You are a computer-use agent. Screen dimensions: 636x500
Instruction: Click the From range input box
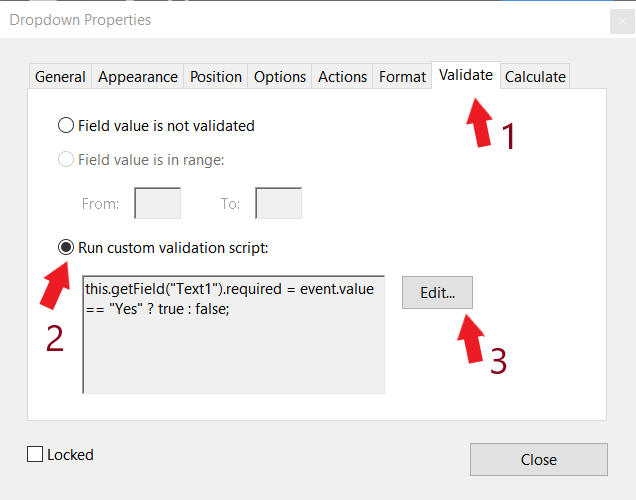point(157,203)
